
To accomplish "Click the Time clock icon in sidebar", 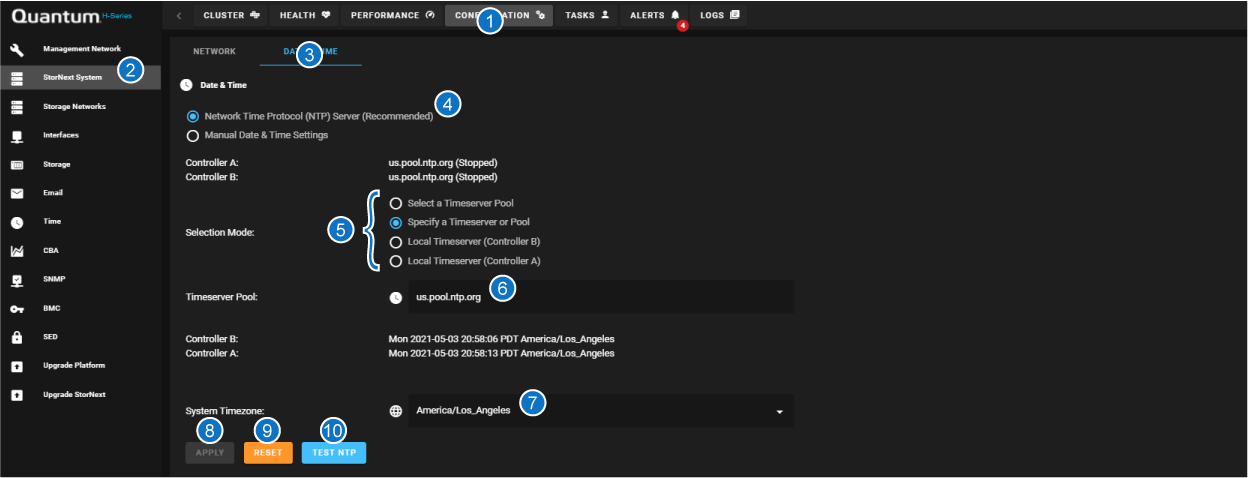I will point(17,222).
